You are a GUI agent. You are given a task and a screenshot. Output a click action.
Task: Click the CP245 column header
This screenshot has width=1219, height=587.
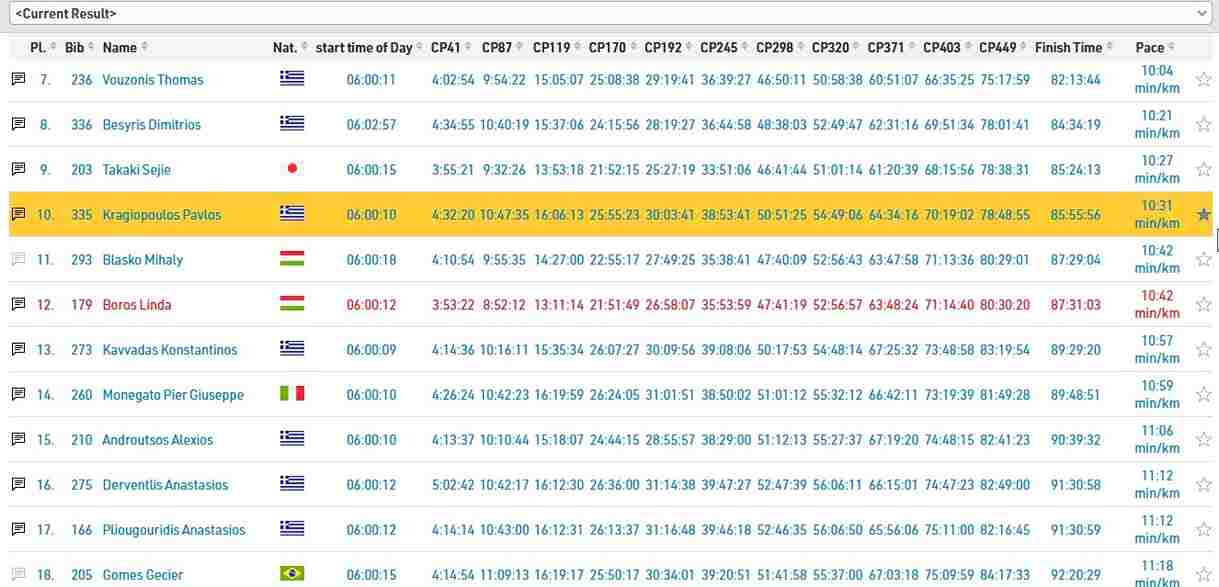(x=718, y=47)
